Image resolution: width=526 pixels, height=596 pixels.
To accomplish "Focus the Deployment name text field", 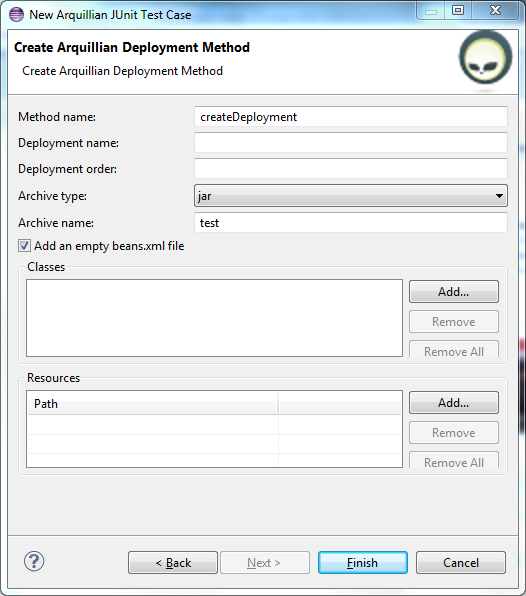I will pos(350,143).
